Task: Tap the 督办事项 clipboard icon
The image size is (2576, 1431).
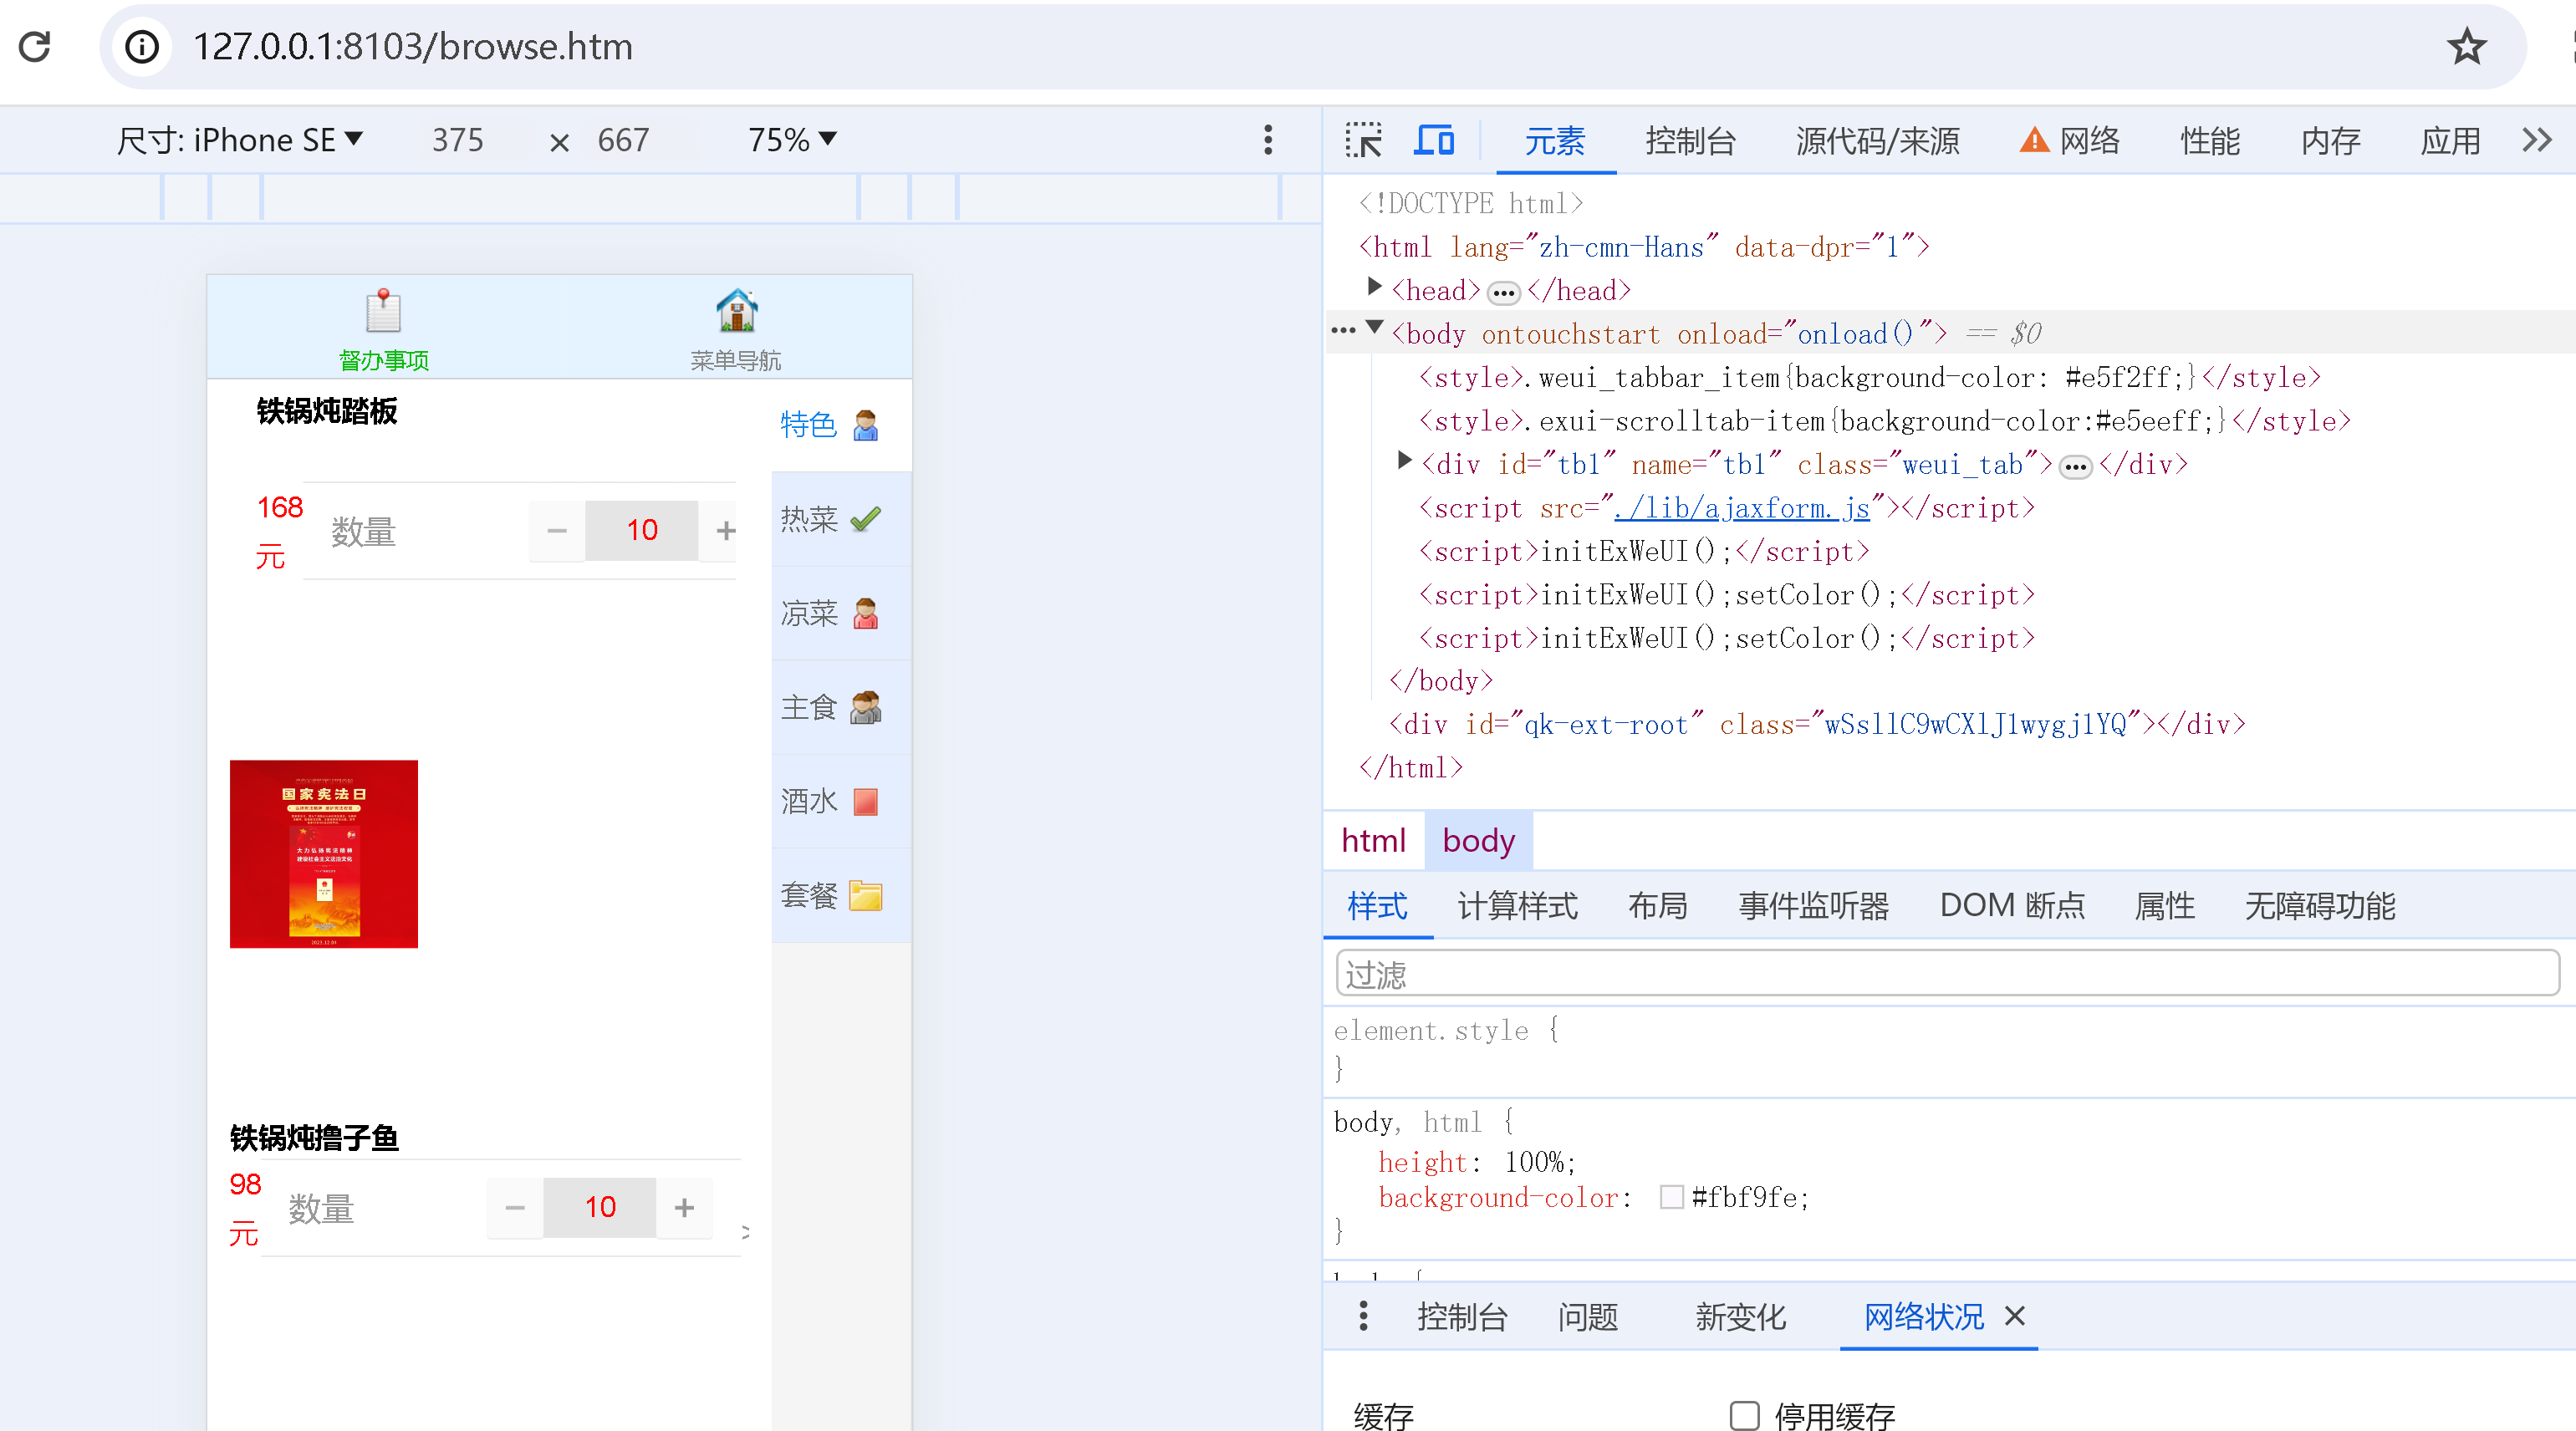Action: point(383,311)
